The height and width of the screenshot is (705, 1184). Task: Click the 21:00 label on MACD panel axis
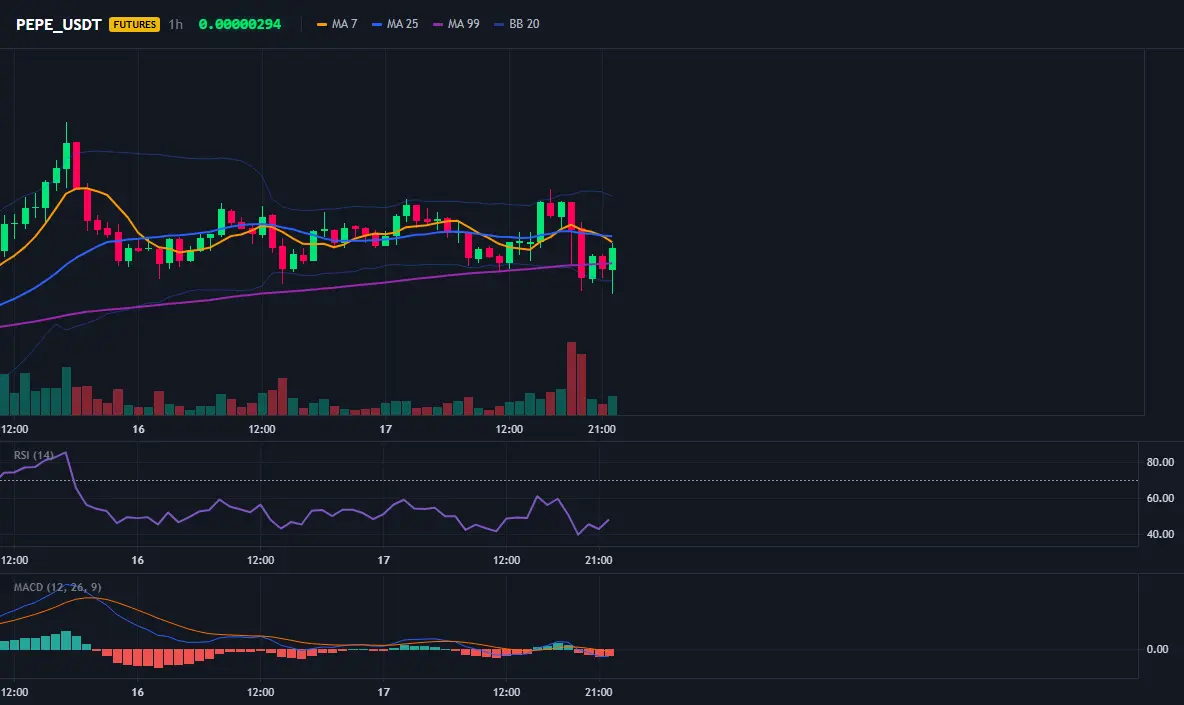(x=599, y=692)
